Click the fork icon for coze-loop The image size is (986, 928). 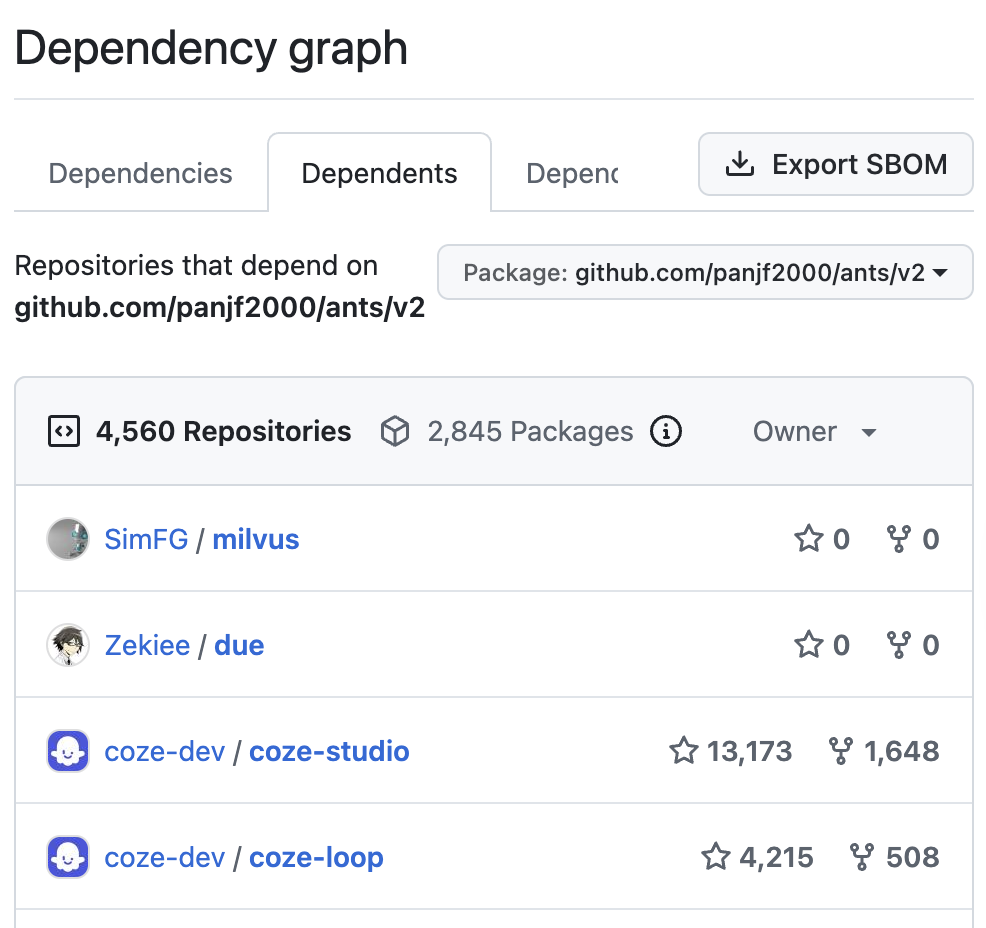[862, 858]
